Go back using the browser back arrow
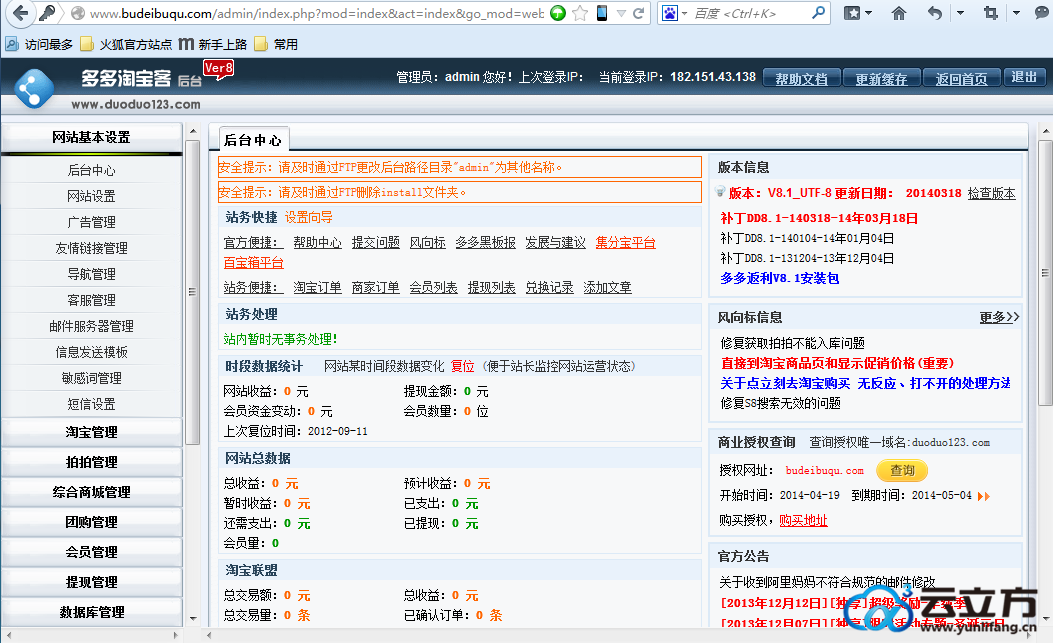The width and height of the screenshot is (1053, 643). coord(21,13)
